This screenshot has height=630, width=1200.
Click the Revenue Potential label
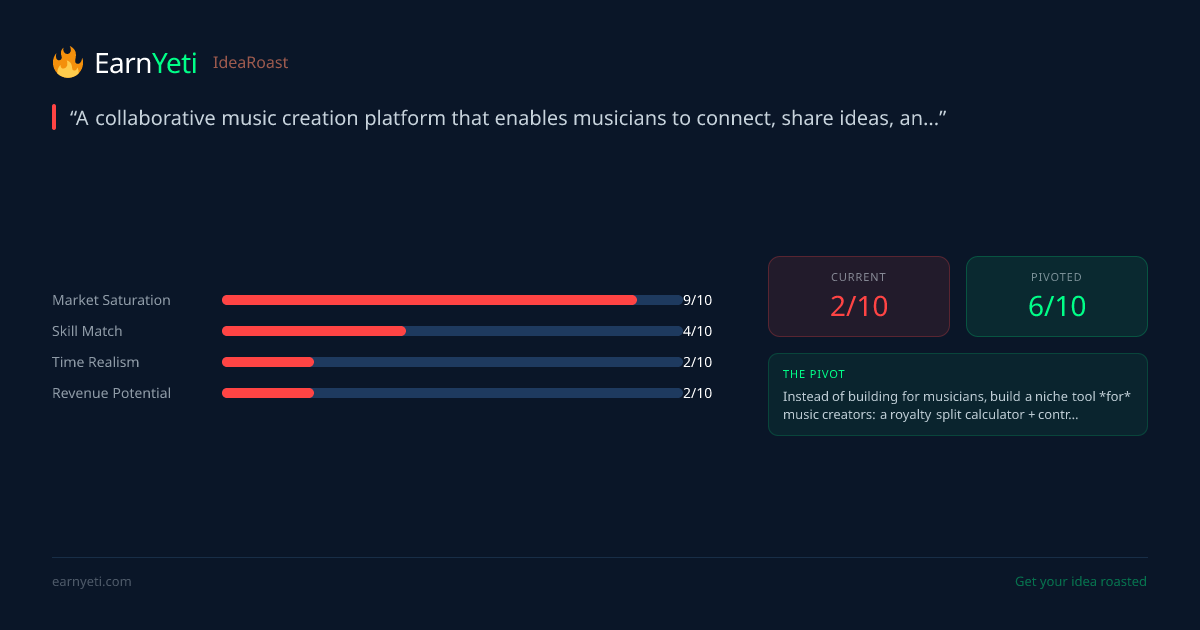(111, 393)
